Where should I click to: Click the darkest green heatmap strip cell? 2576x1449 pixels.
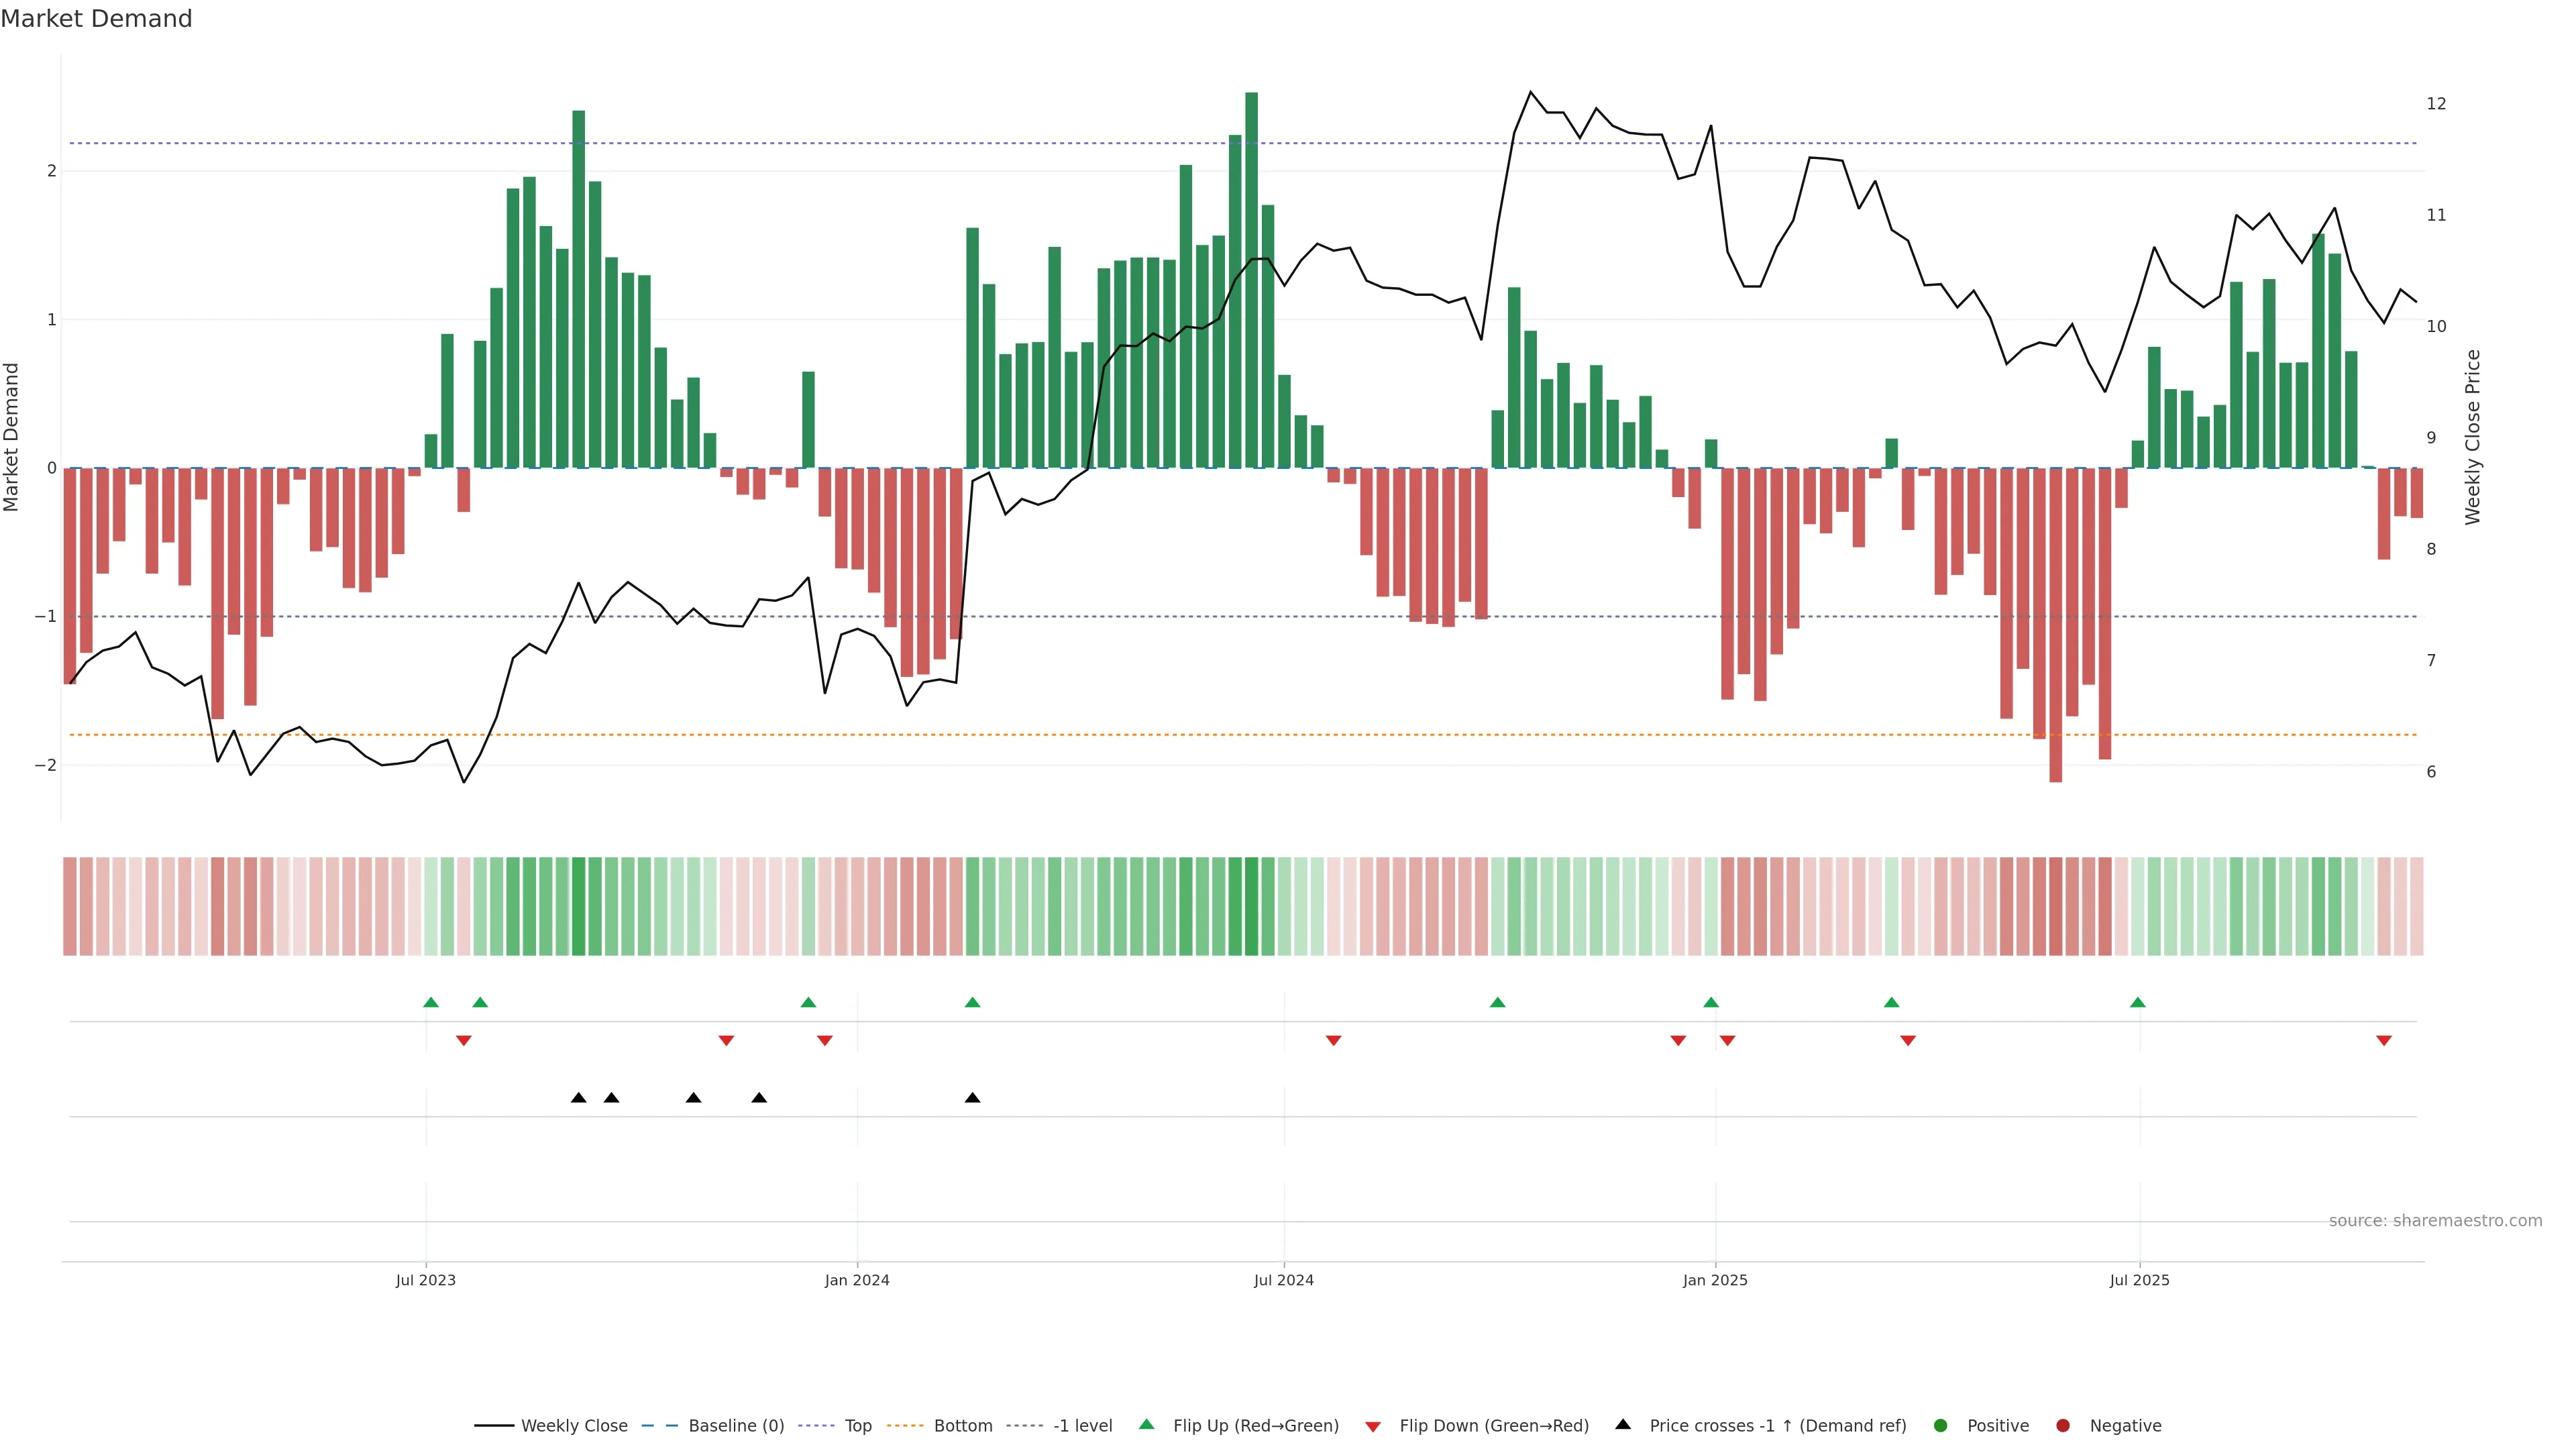click(x=1251, y=906)
